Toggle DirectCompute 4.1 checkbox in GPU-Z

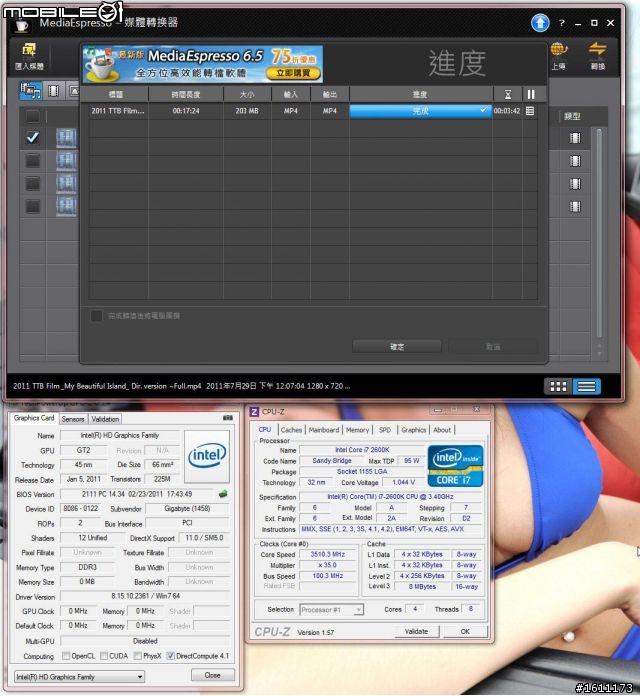[x=170, y=656]
